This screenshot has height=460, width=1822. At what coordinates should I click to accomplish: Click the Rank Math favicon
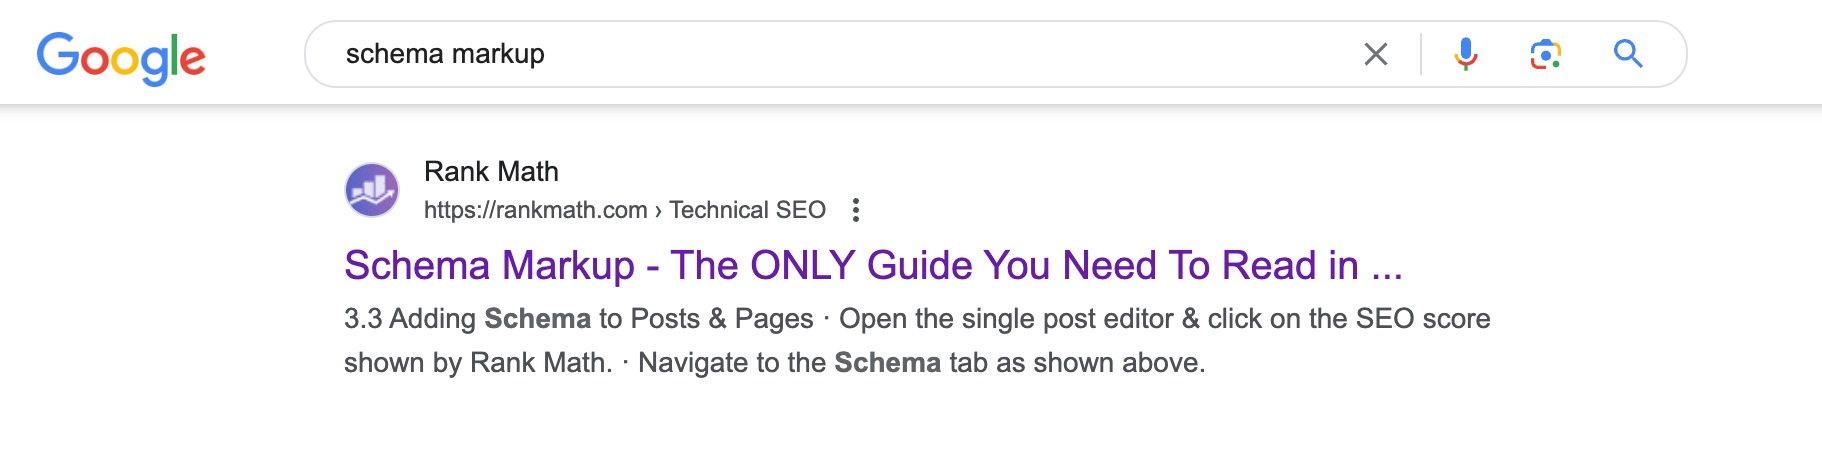pyautogui.click(x=372, y=190)
